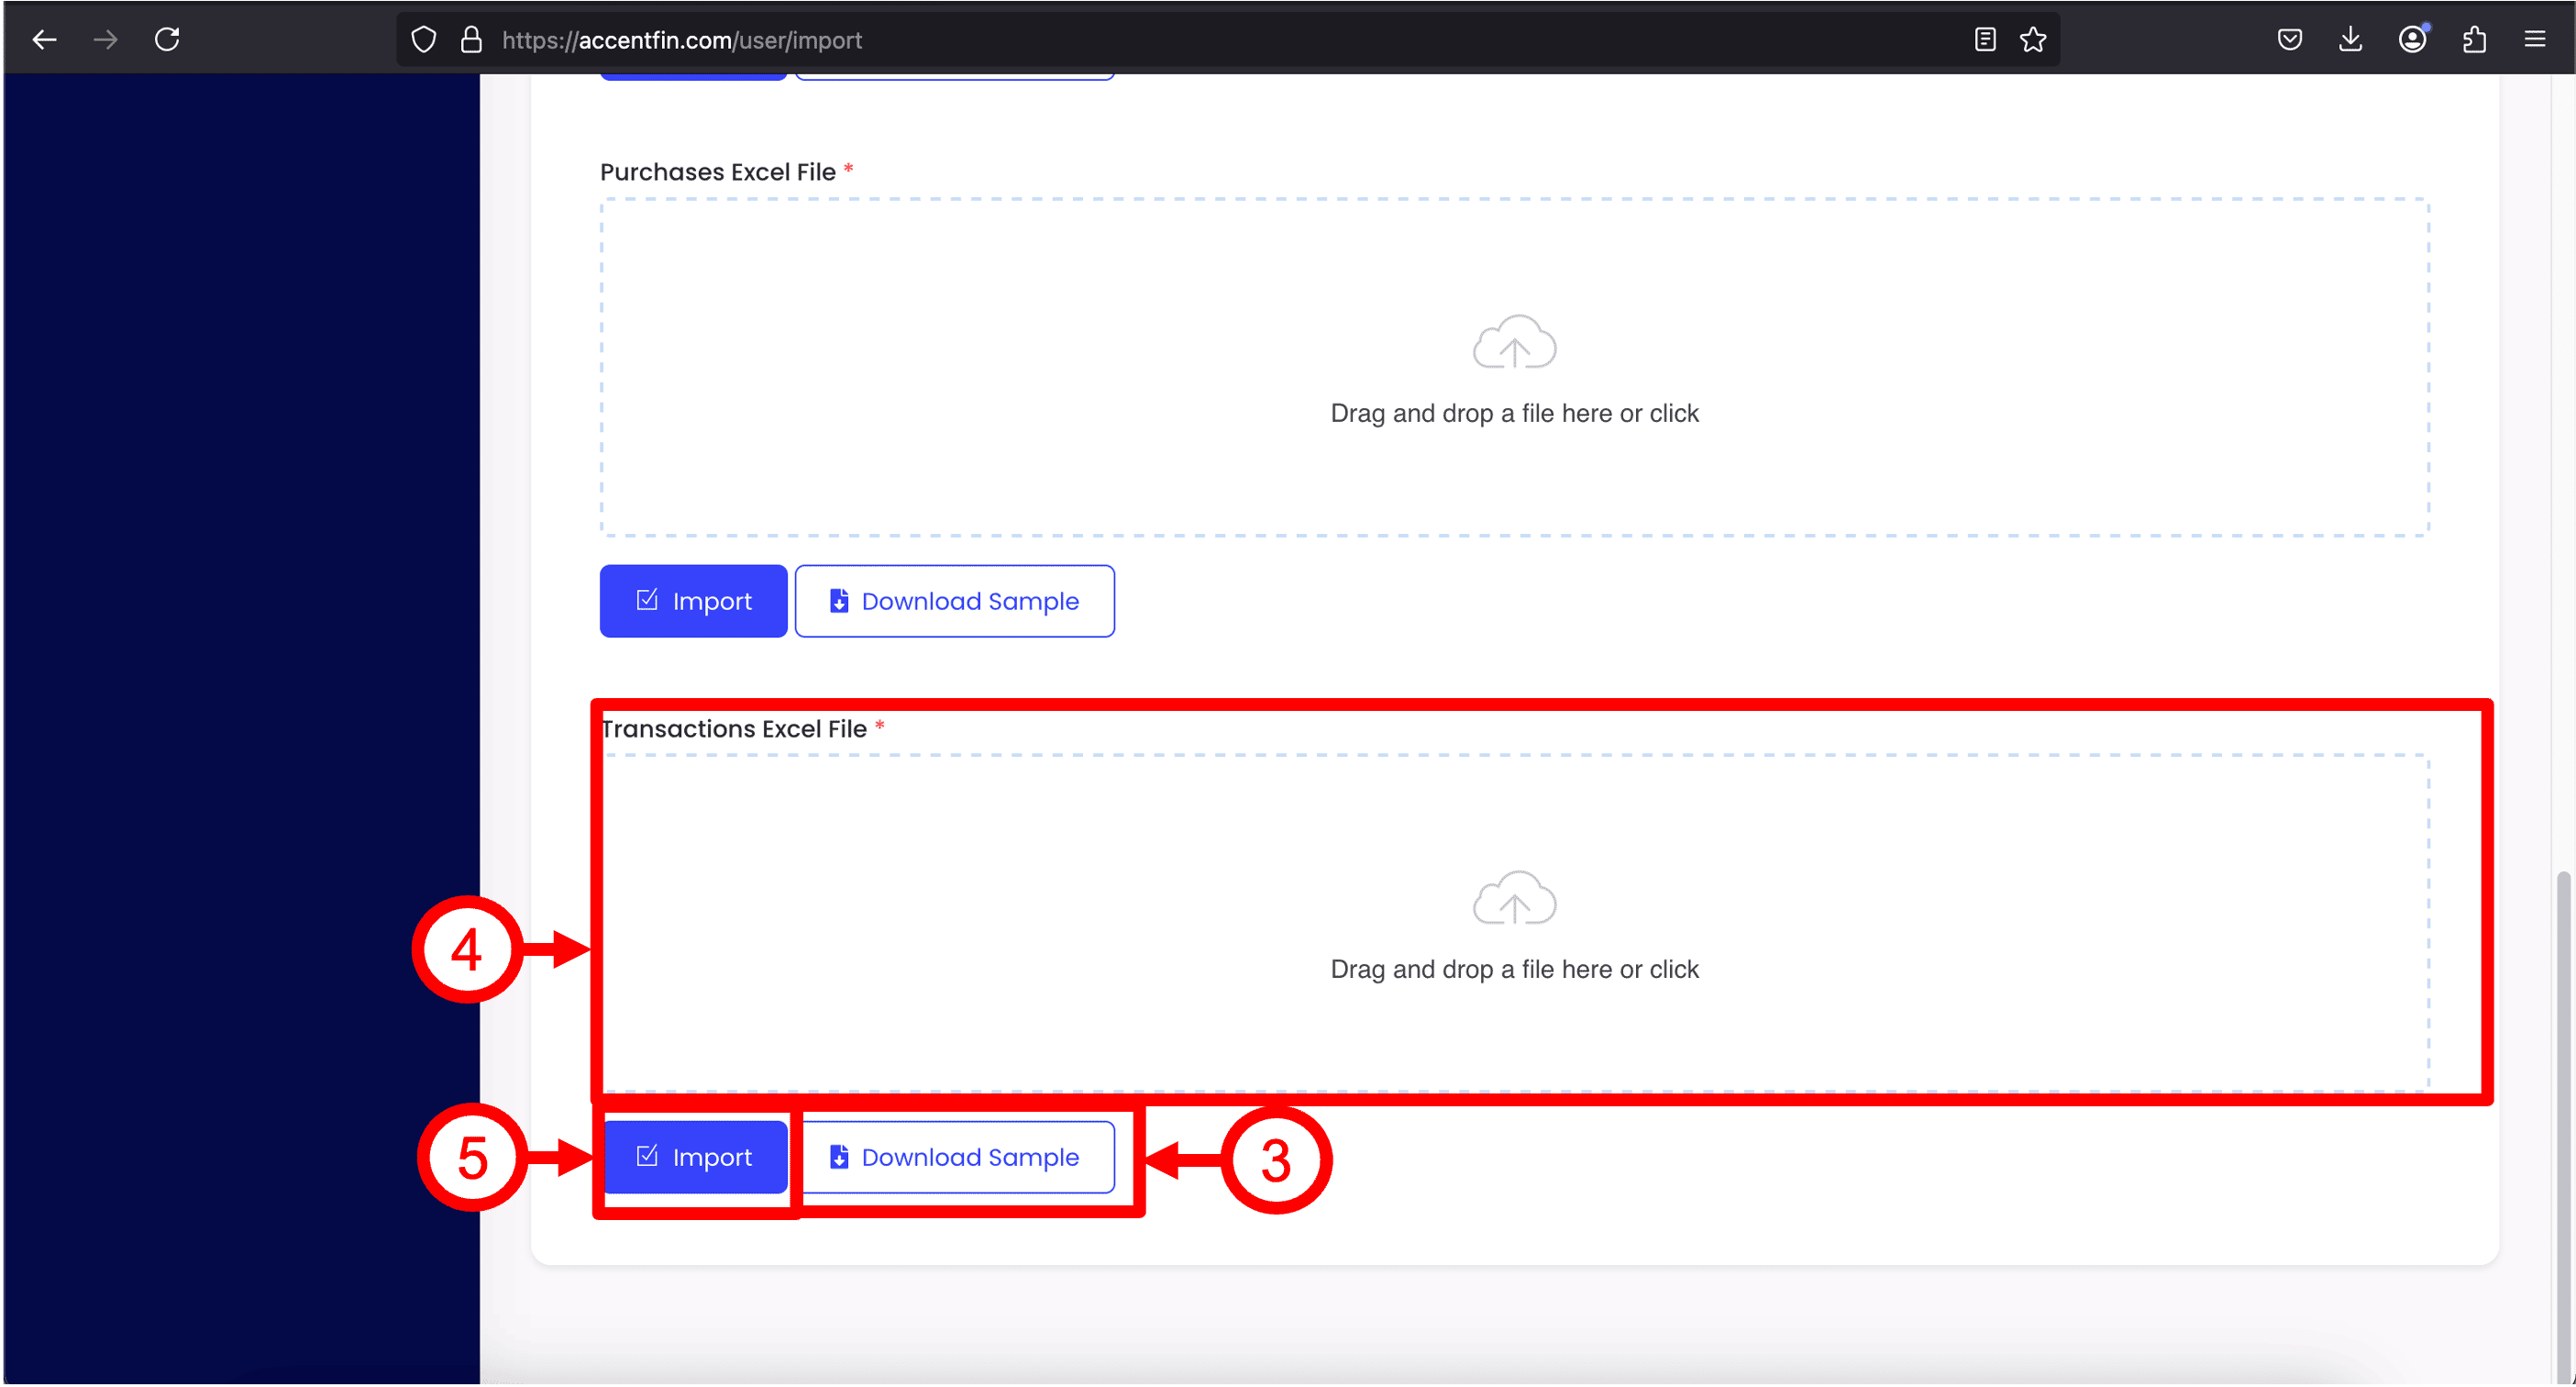Open the Firefox account profile icon
The image size is (2576, 1387).
2413,40
